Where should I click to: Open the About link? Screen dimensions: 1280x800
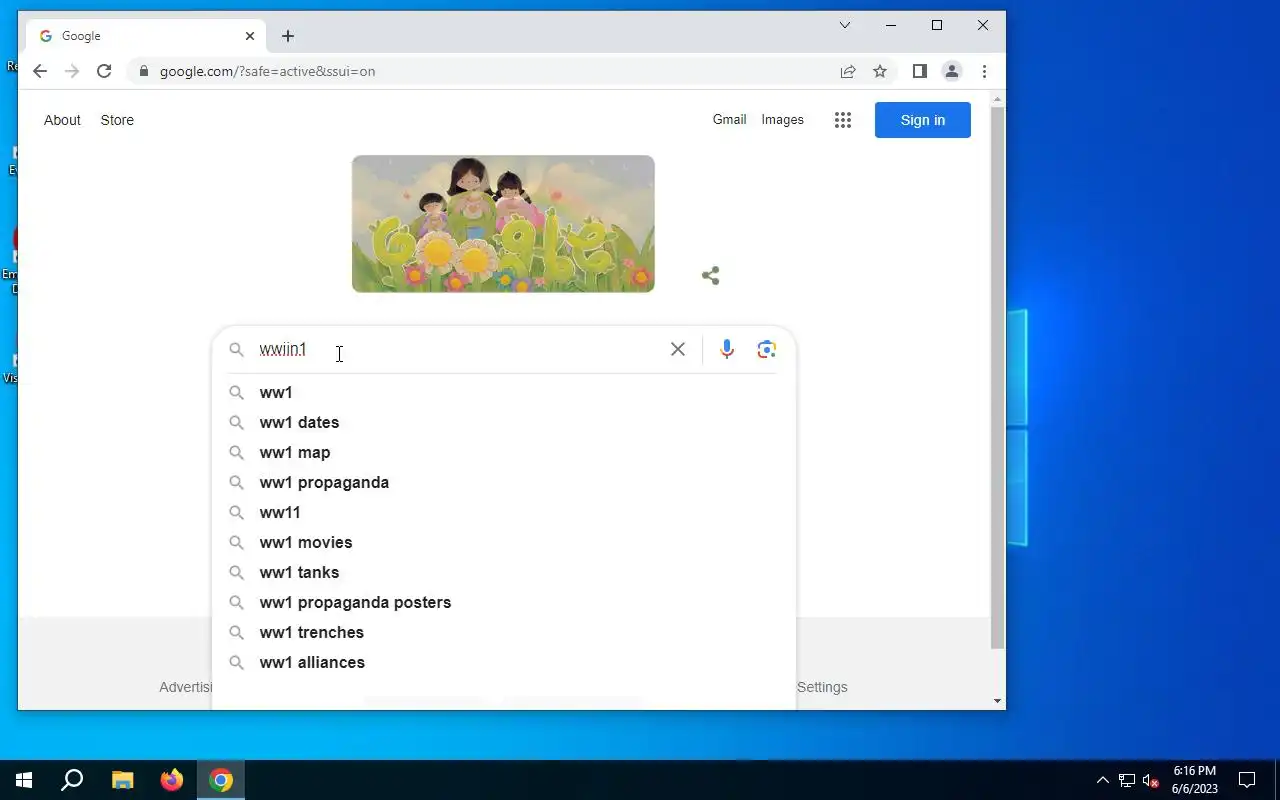point(62,120)
